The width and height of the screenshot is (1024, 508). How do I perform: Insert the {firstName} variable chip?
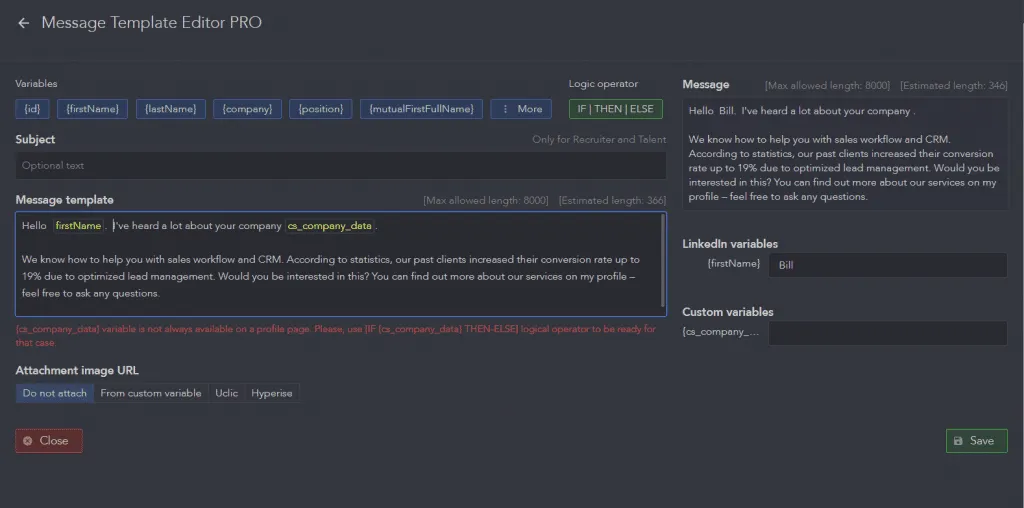coord(92,109)
